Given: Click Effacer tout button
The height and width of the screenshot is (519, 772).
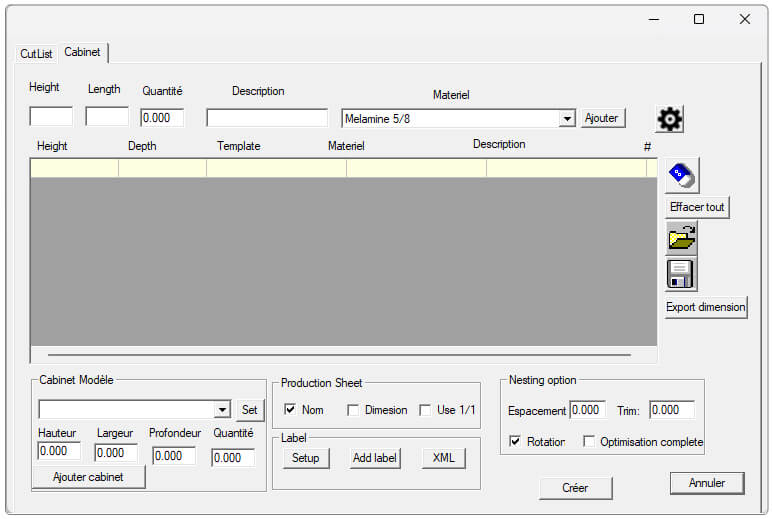Looking at the screenshot, I should coord(697,207).
